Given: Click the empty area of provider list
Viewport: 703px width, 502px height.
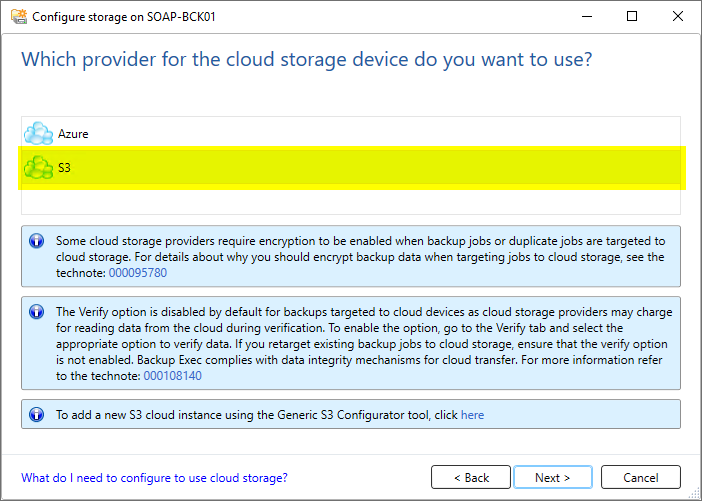Looking at the screenshot, I should [x=351, y=202].
